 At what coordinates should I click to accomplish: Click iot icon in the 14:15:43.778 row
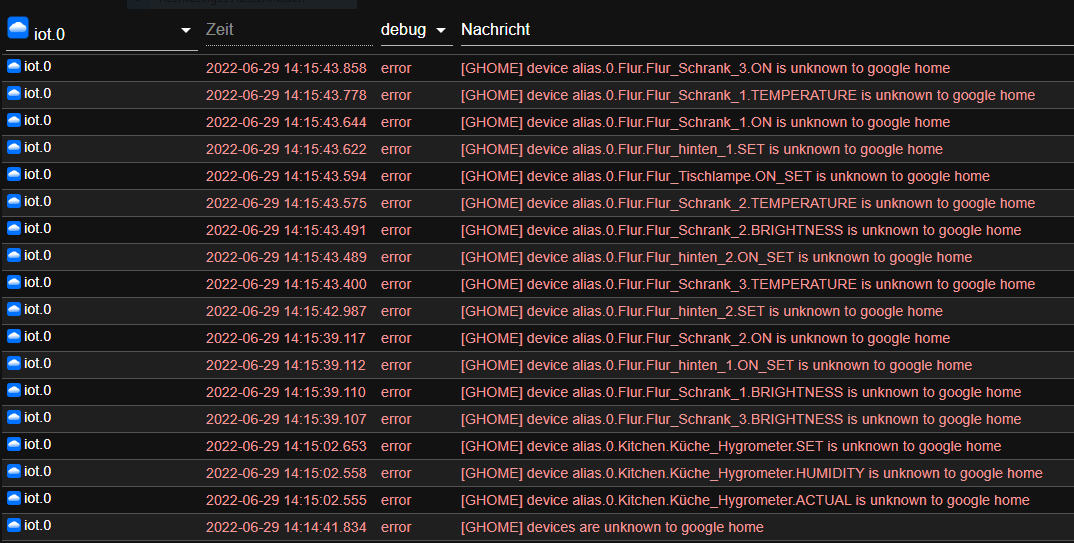tap(14, 93)
